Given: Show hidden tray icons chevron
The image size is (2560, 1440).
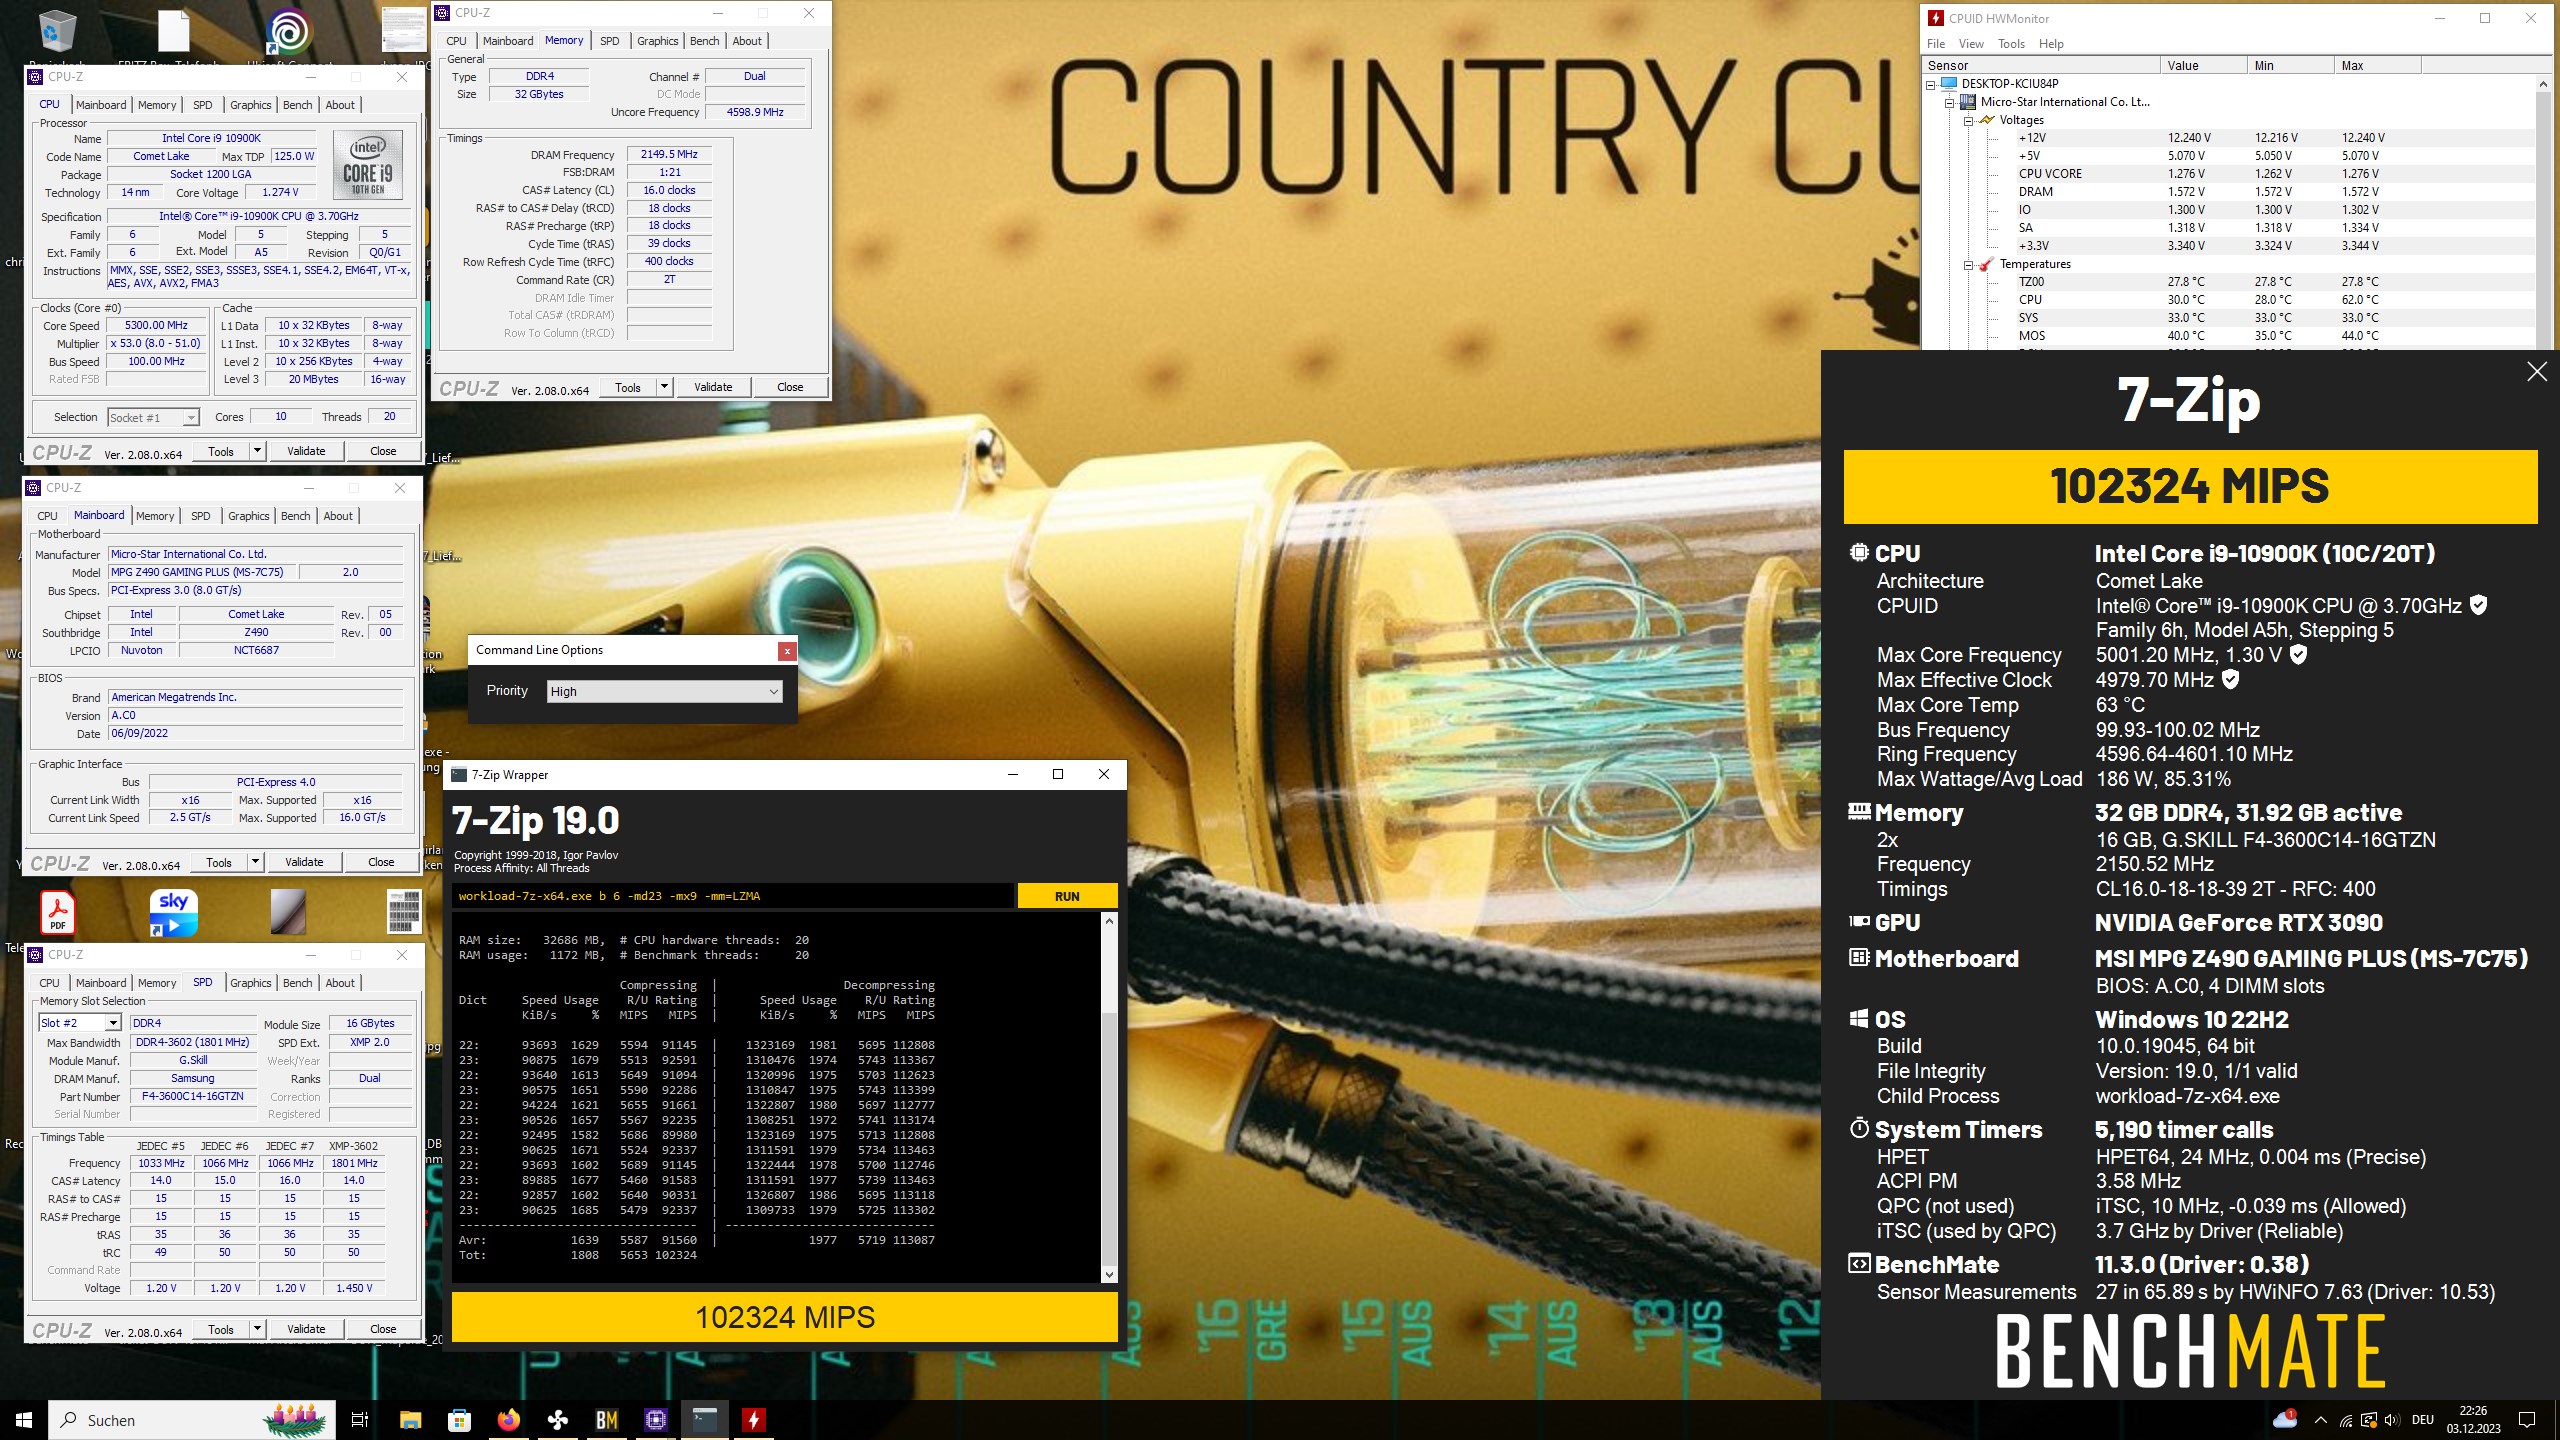Looking at the screenshot, I should click(2321, 1420).
